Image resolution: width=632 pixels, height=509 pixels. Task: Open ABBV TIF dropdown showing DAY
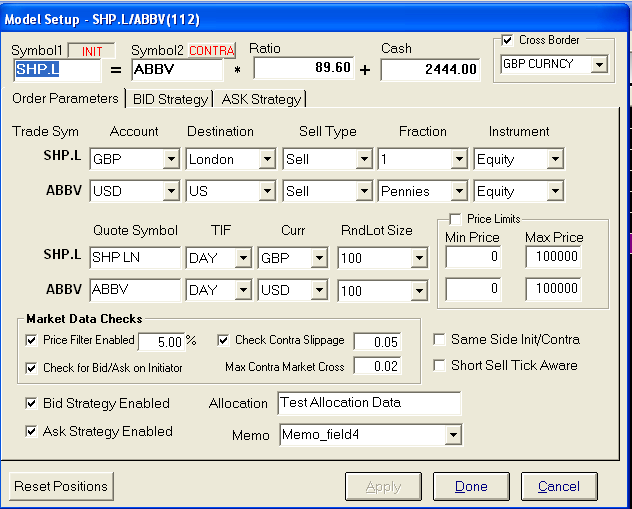(243, 290)
